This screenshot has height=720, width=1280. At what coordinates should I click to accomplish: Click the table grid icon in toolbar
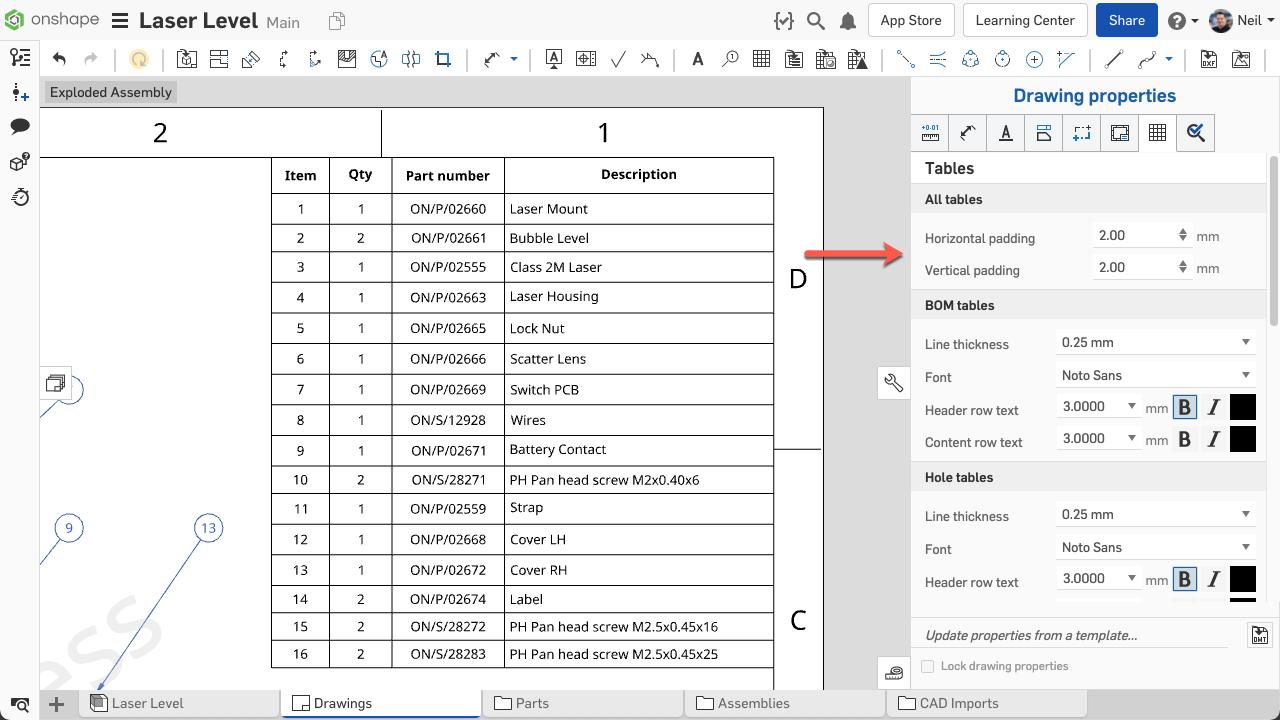coord(761,60)
